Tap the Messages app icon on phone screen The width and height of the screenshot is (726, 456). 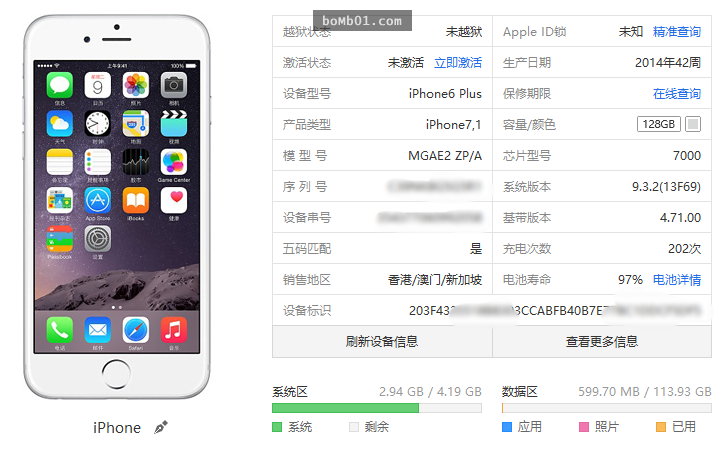(x=60, y=85)
